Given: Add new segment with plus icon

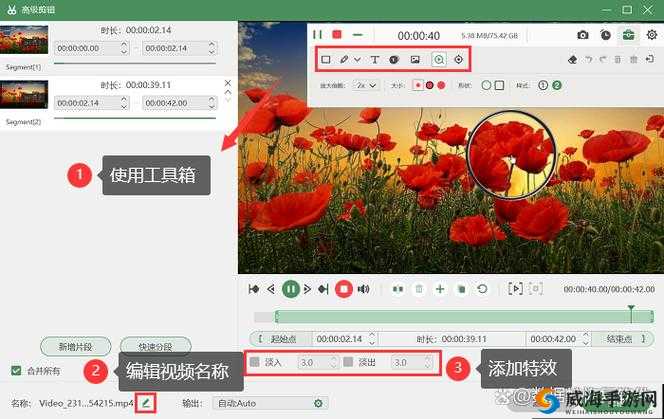Looking at the screenshot, I should [440, 289].
